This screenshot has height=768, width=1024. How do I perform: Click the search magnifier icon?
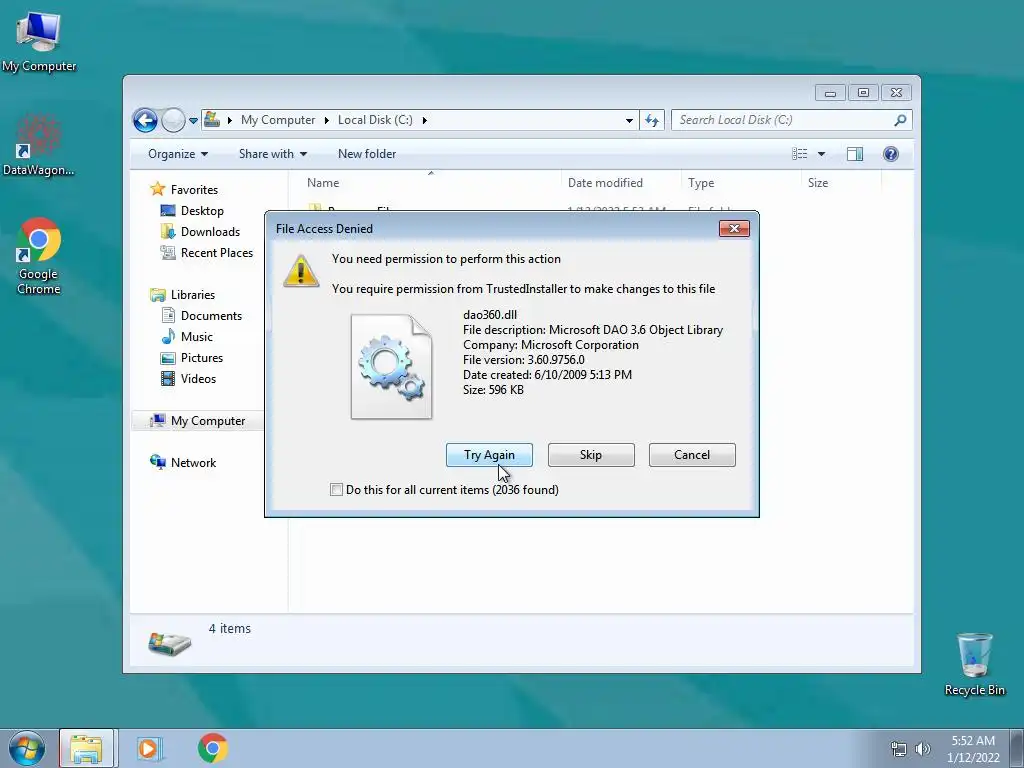coord(901,120)
